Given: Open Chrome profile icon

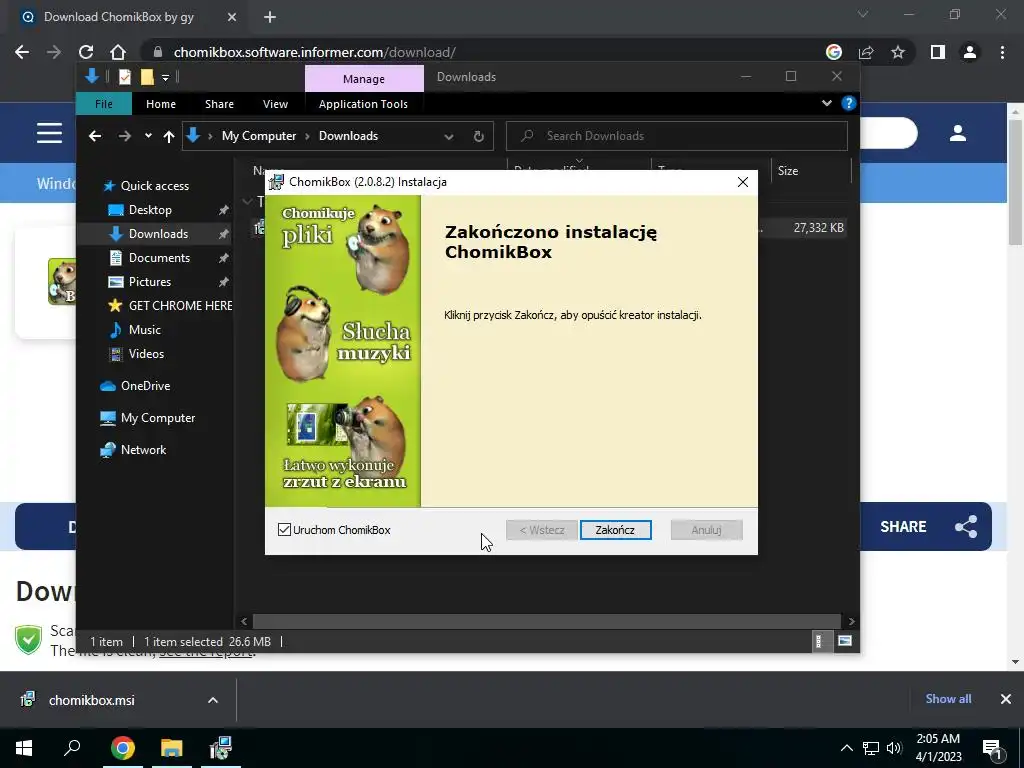Looking at the screenshot, I should 970,52.
